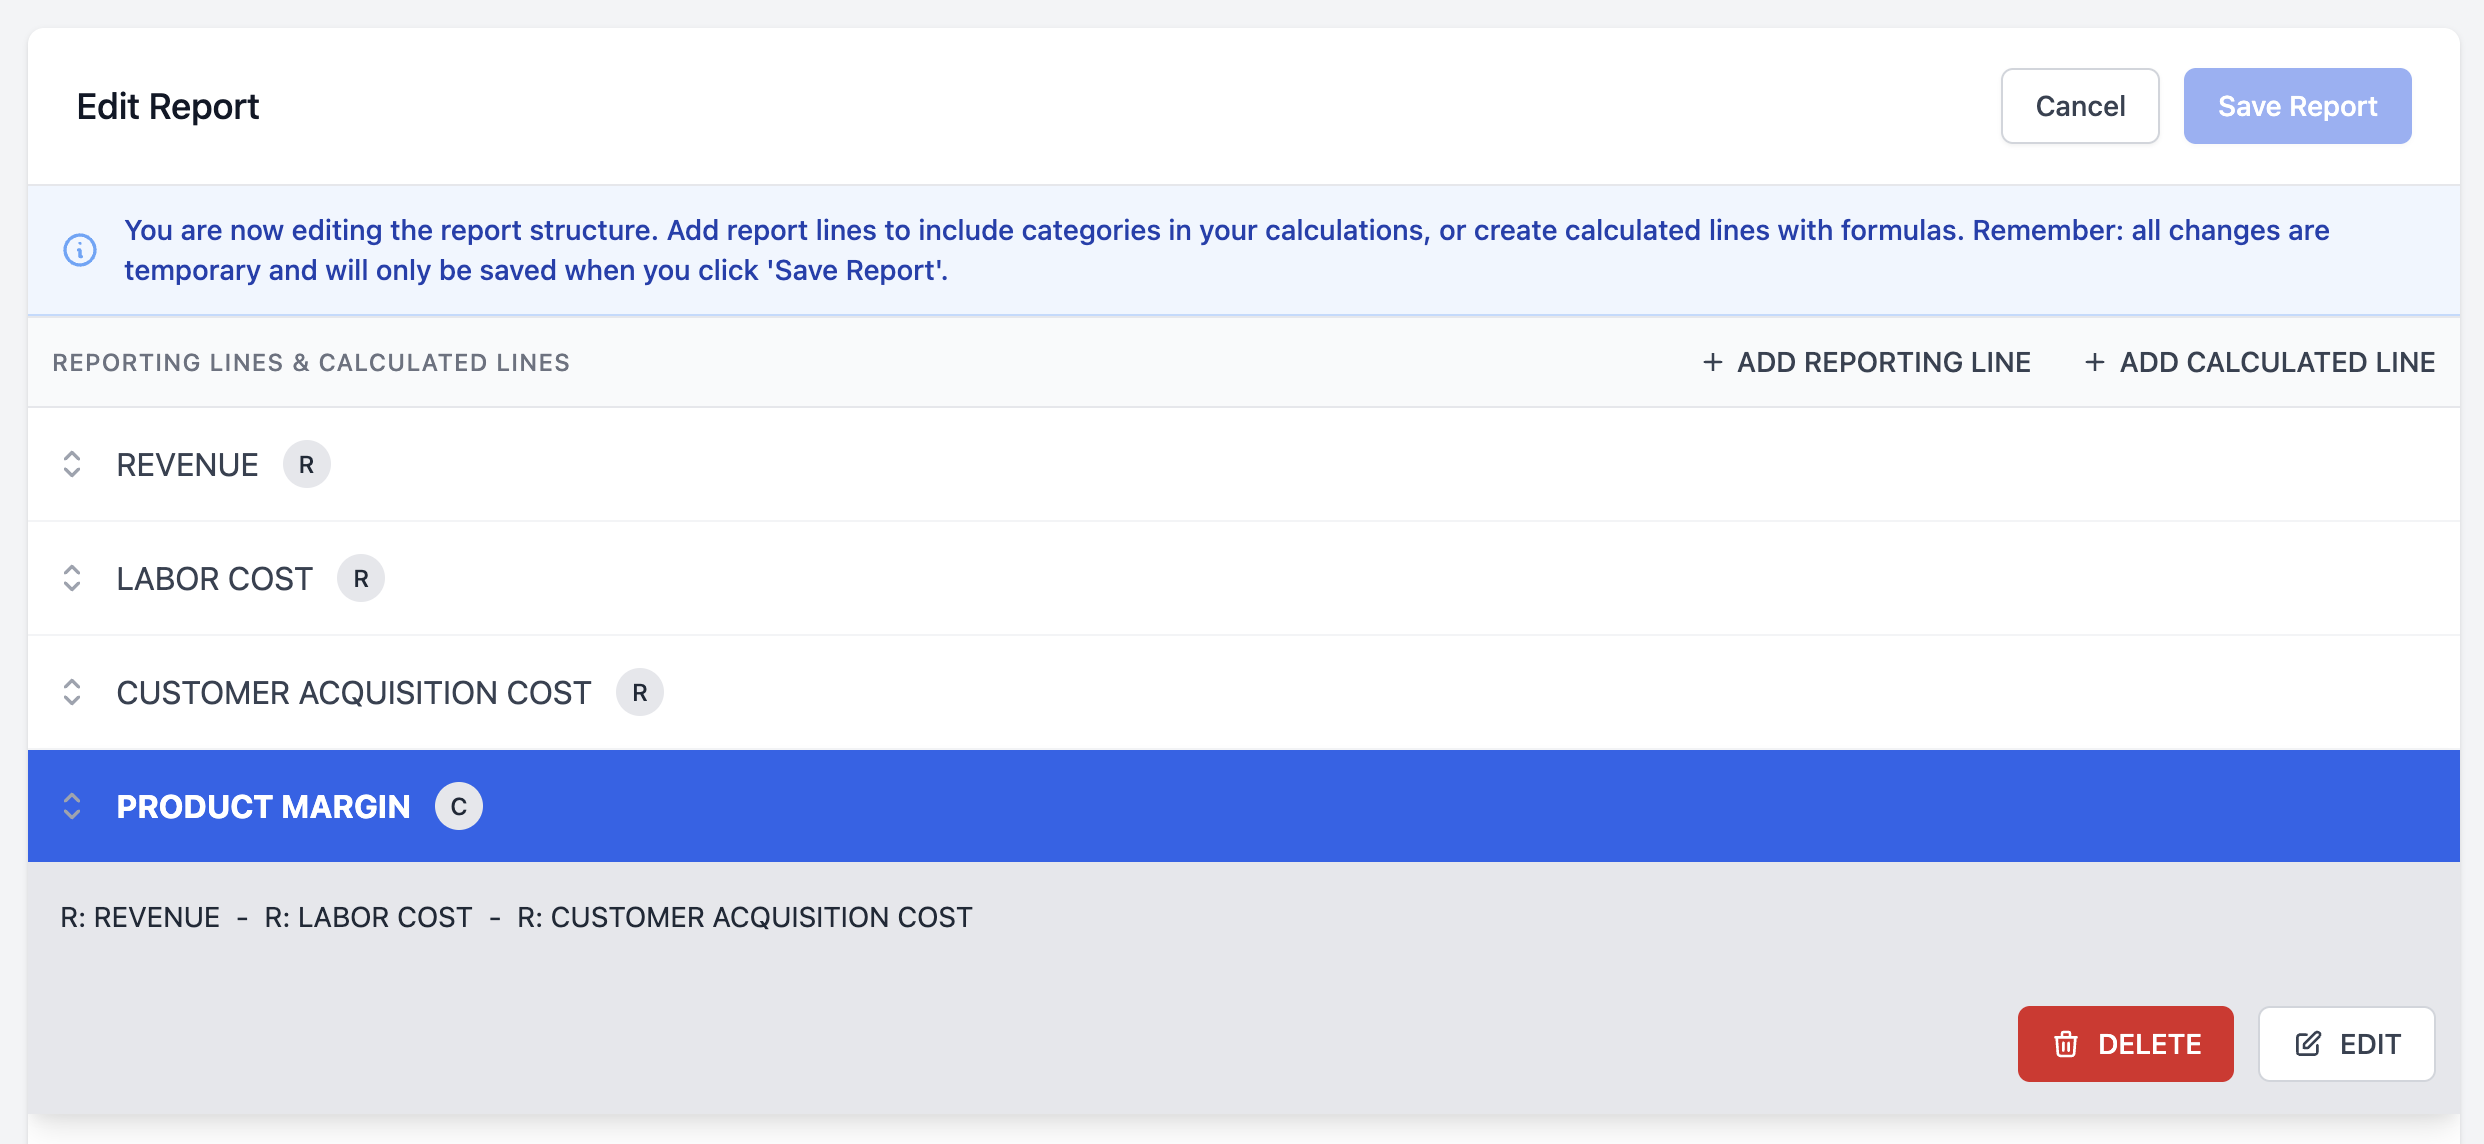This screenshot has width=2484, height=1144.
Task: Click the R badge beside LABOR COST
Action: pyautogui.click(x=361, y=579)
